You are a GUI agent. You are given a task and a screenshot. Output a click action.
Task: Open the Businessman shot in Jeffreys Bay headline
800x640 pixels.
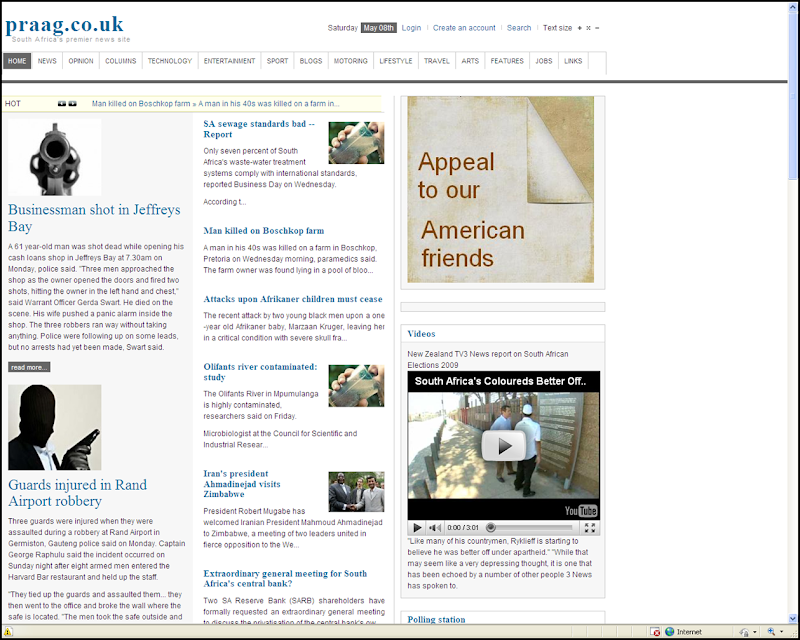[94, 218]
